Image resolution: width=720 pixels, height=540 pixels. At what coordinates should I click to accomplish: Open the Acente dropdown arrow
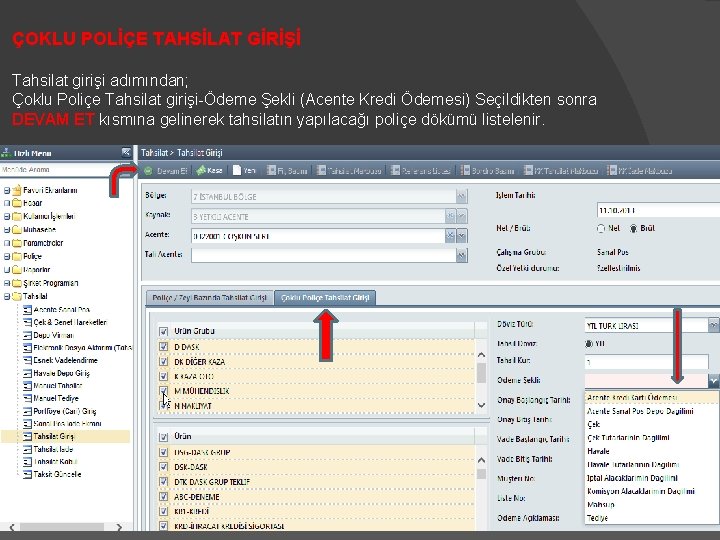click(x=461, y=236)
